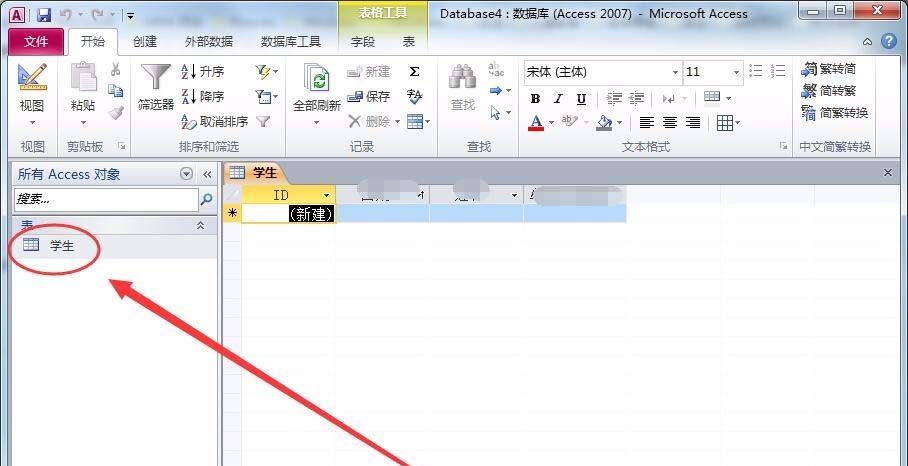Switch to the 表 ribbon tab
Viewport: 908px width, 466px height.
pyautogui.click(x=409, y=42)
